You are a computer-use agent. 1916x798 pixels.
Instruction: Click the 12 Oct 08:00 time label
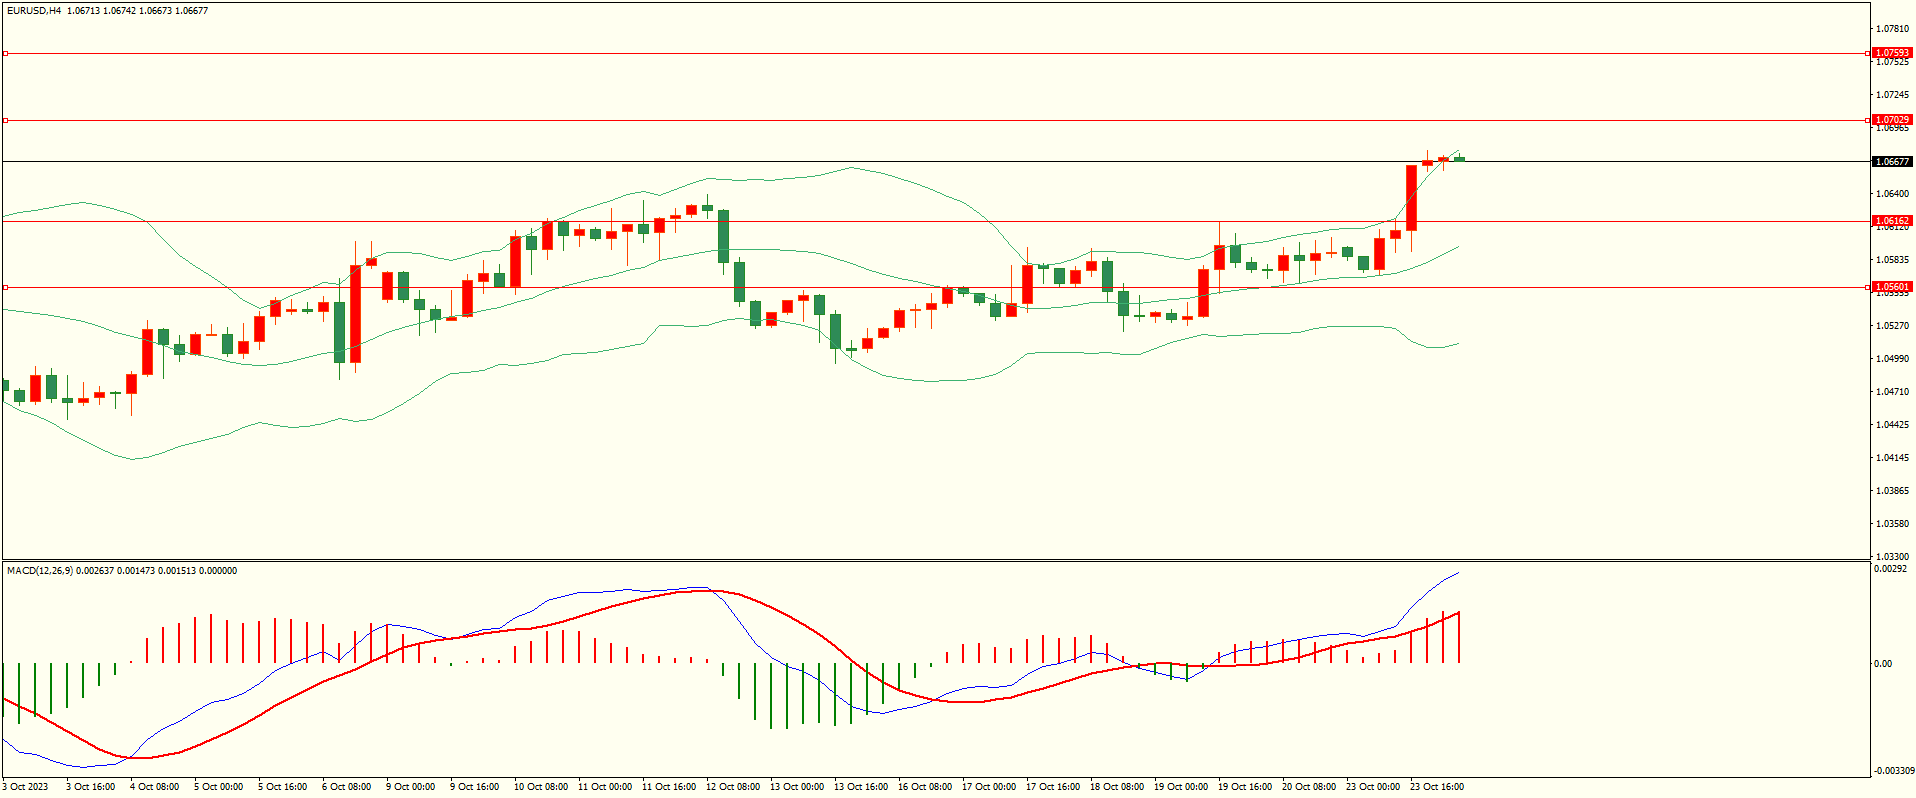coord(733,787)
